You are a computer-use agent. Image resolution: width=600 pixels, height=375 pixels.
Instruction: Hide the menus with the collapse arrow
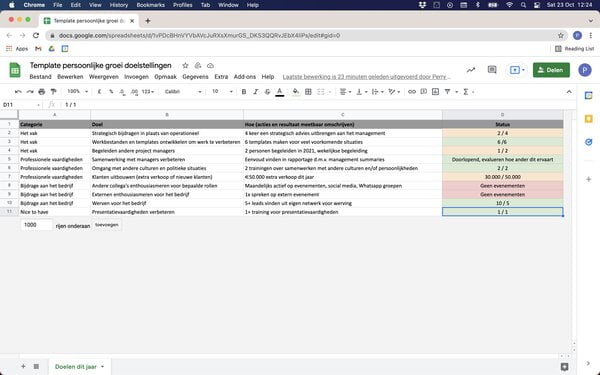pyautogui.click(x=569, y=92)
